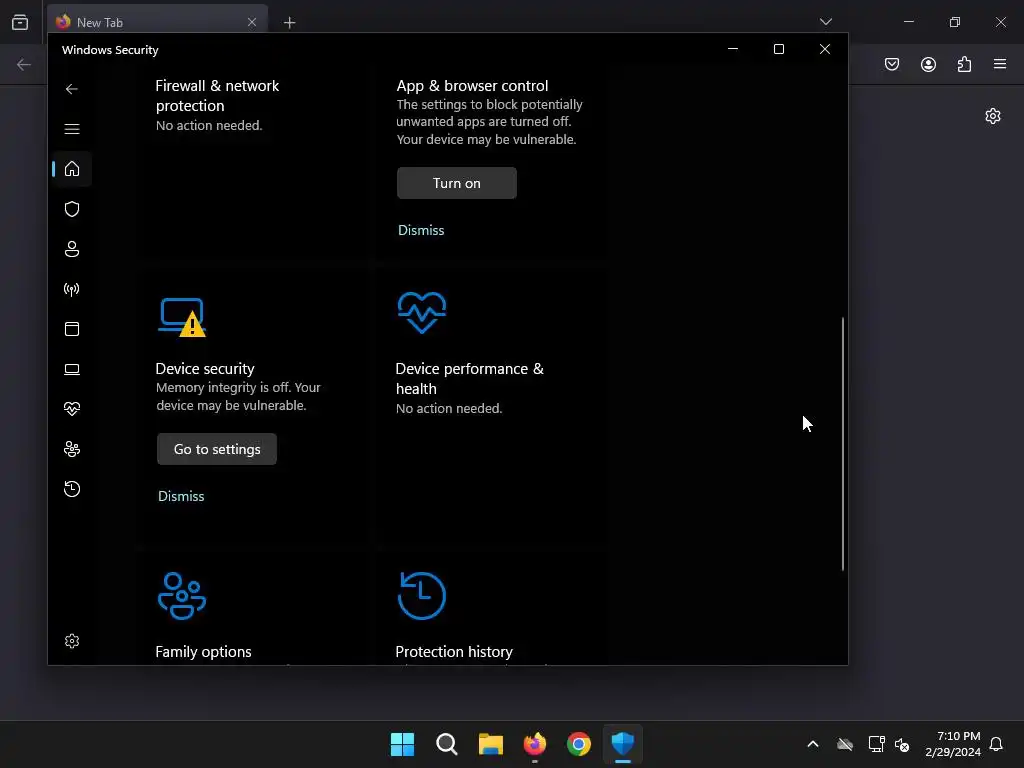The height and width of the screenshot is (768, 1024).
Task: Open Firefox account icon
Action: point(928,64)
